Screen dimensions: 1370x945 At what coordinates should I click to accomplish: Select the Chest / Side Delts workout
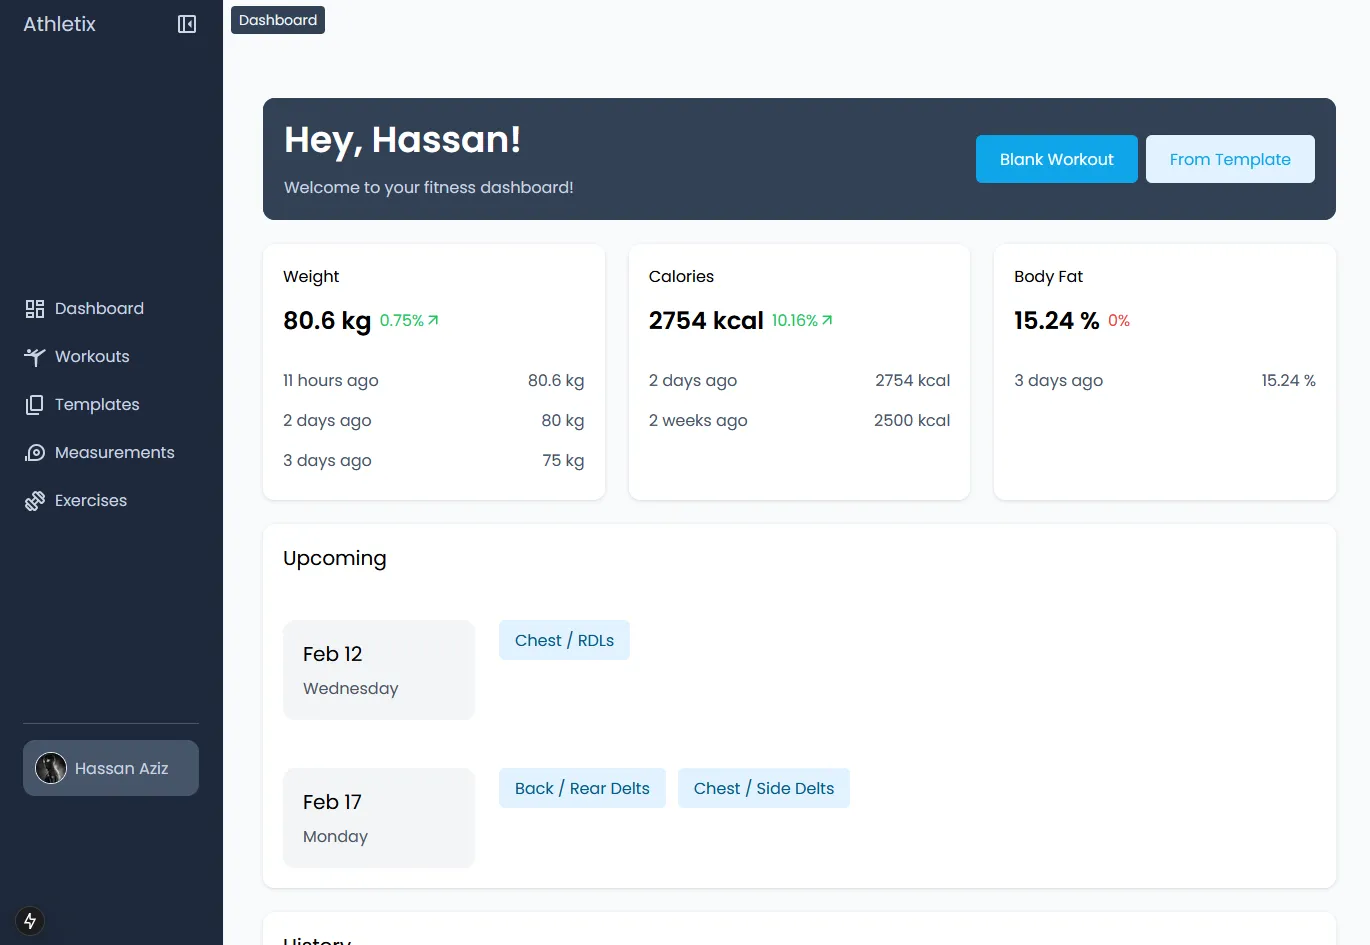763,788
